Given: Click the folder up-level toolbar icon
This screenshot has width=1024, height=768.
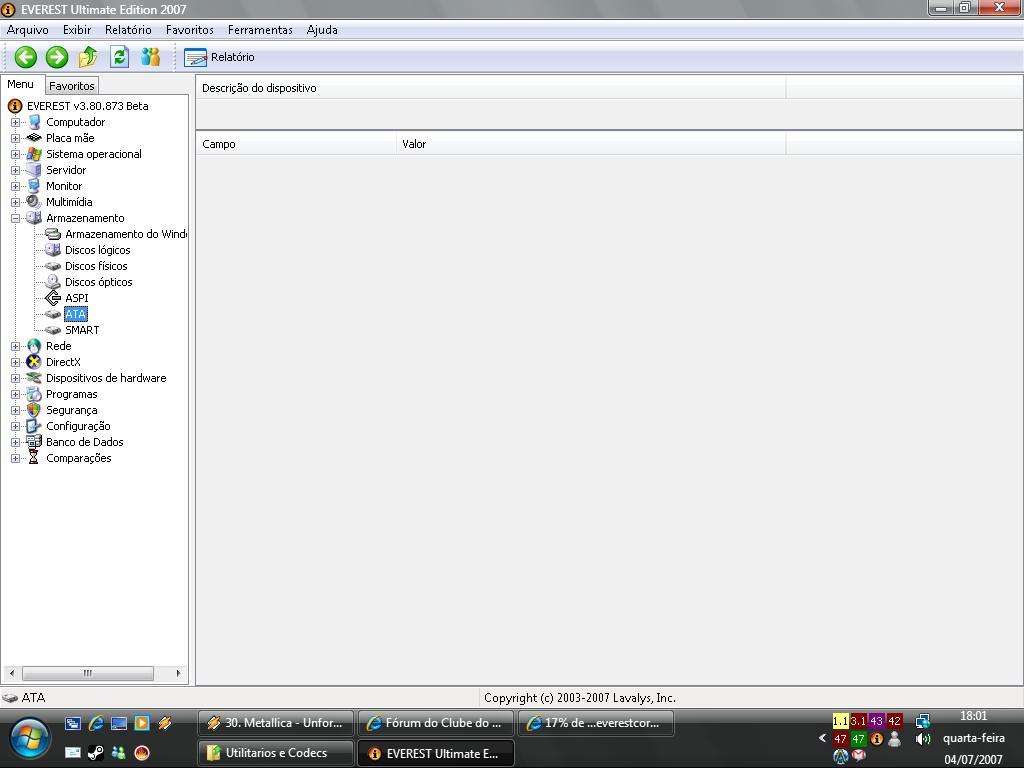Looking at the screenshot, I should tap(88, 57).
